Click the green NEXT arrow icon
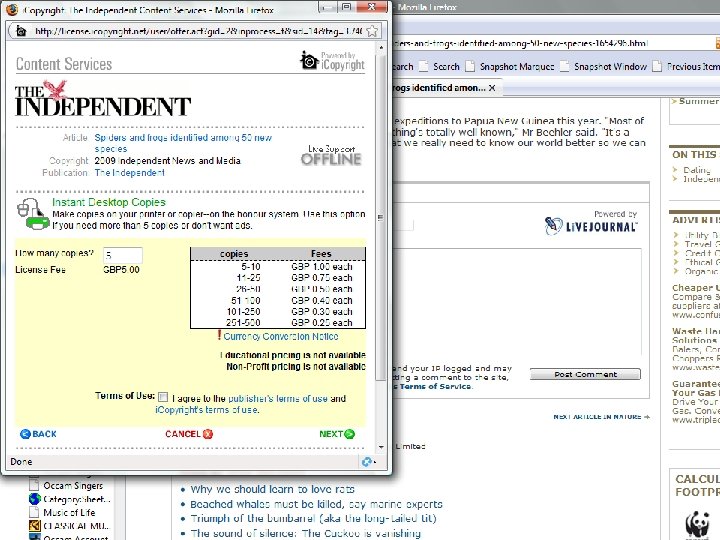The height and width of the screenshot is (540, 720). pyautogui.click(x=349, y=434)
